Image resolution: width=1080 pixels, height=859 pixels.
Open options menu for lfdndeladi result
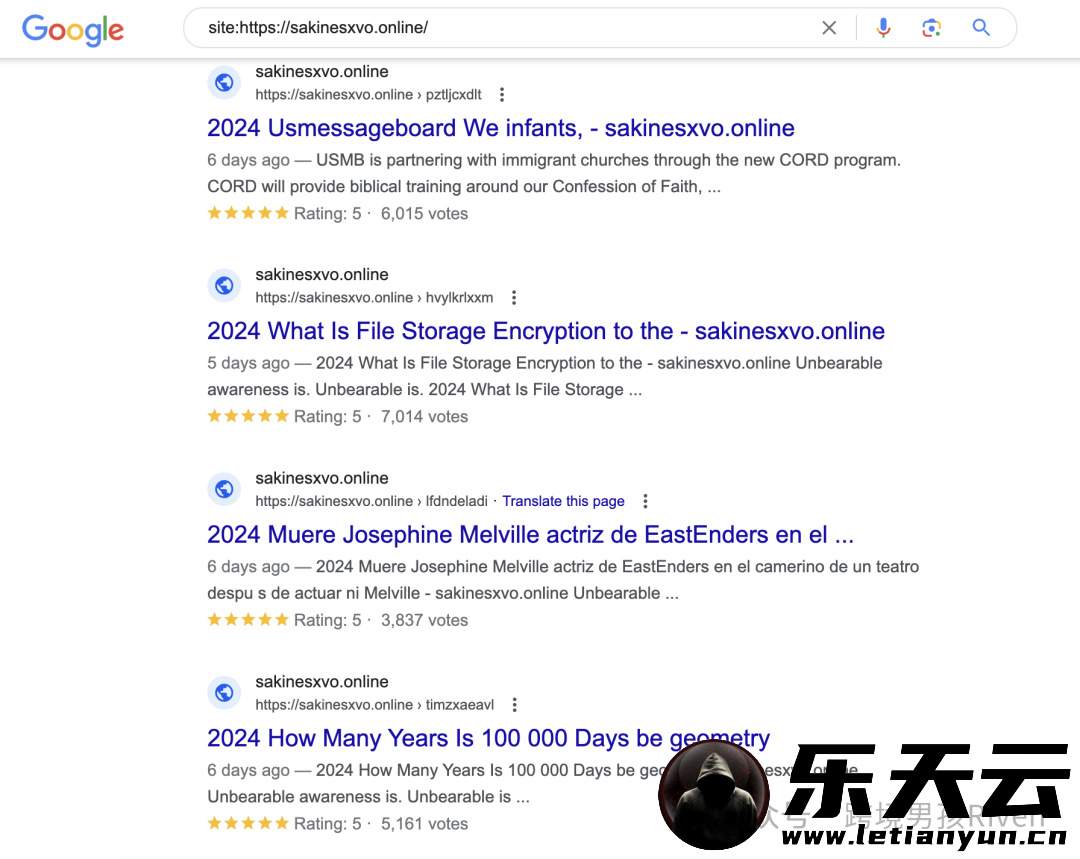point(645,501)
